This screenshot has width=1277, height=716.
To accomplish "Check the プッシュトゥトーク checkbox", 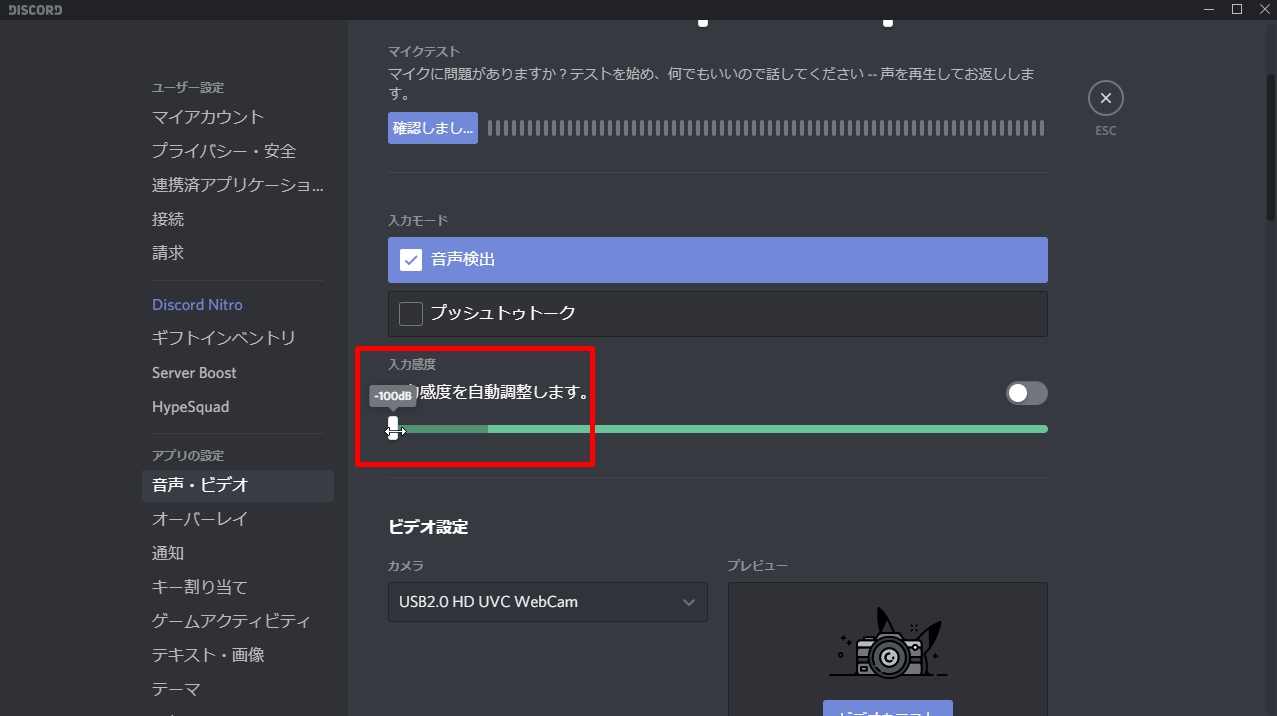I will click(x=410, y=314).
